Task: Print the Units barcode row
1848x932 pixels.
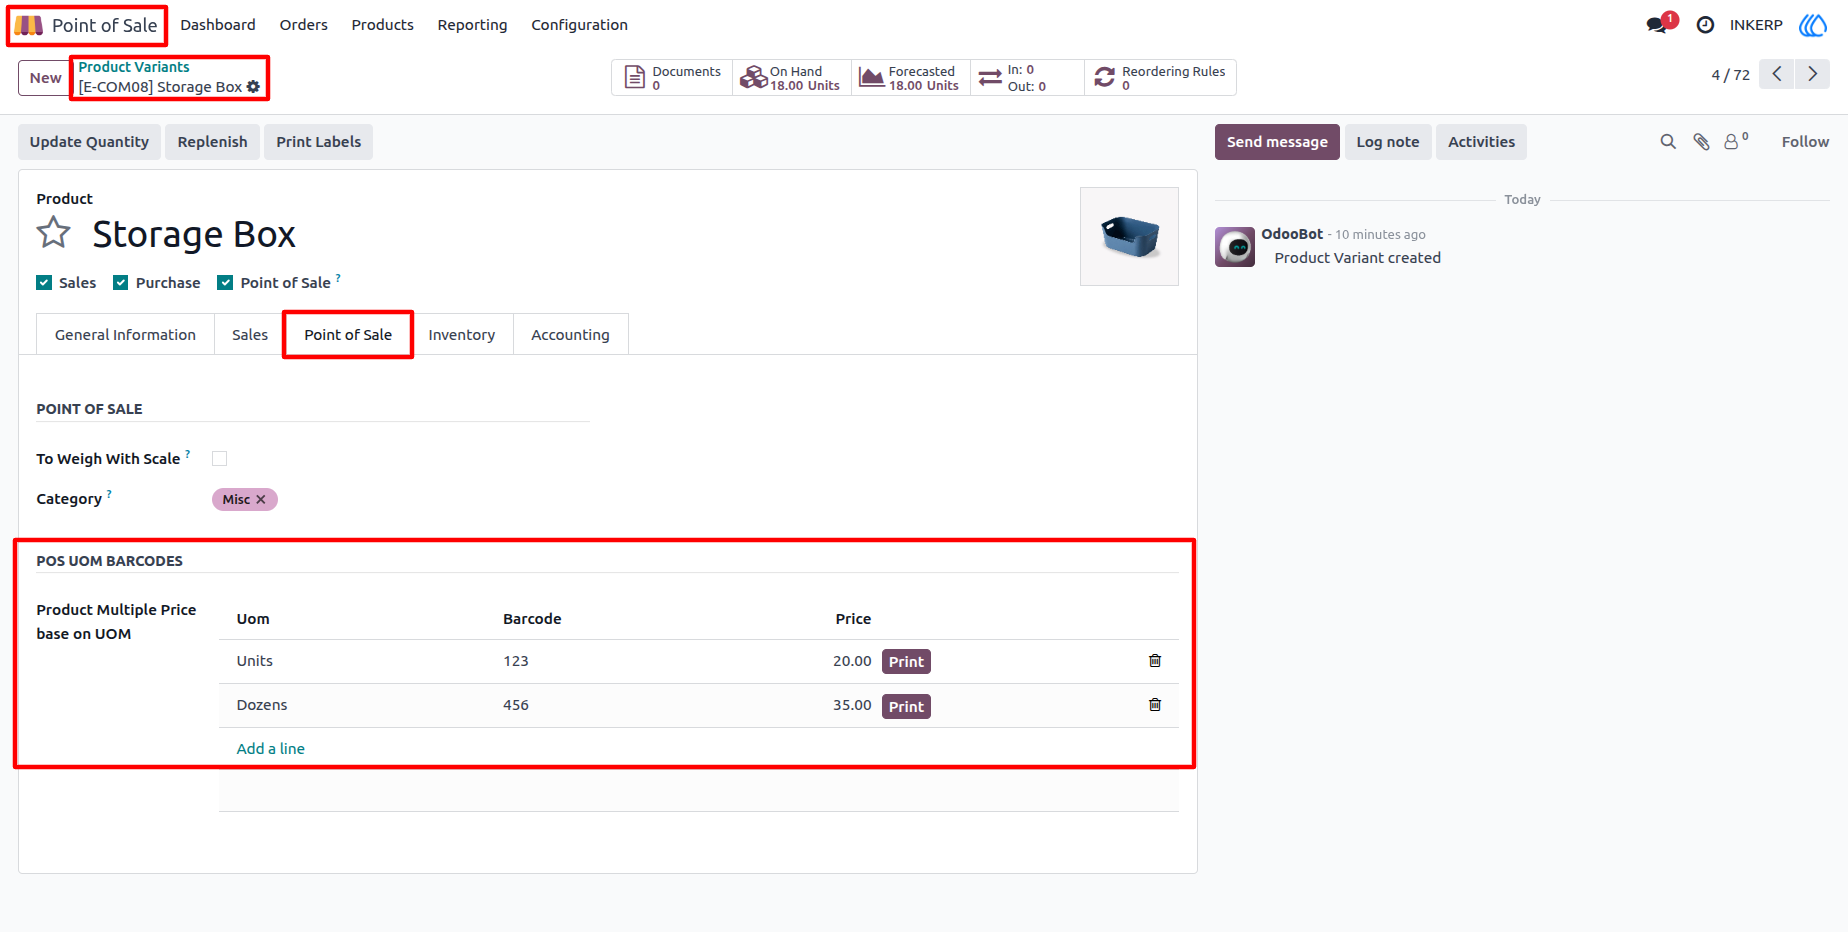Action: [x=906, y=662]
